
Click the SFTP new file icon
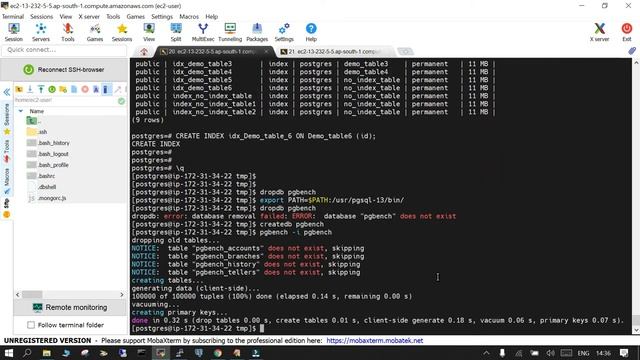(74, 89)
